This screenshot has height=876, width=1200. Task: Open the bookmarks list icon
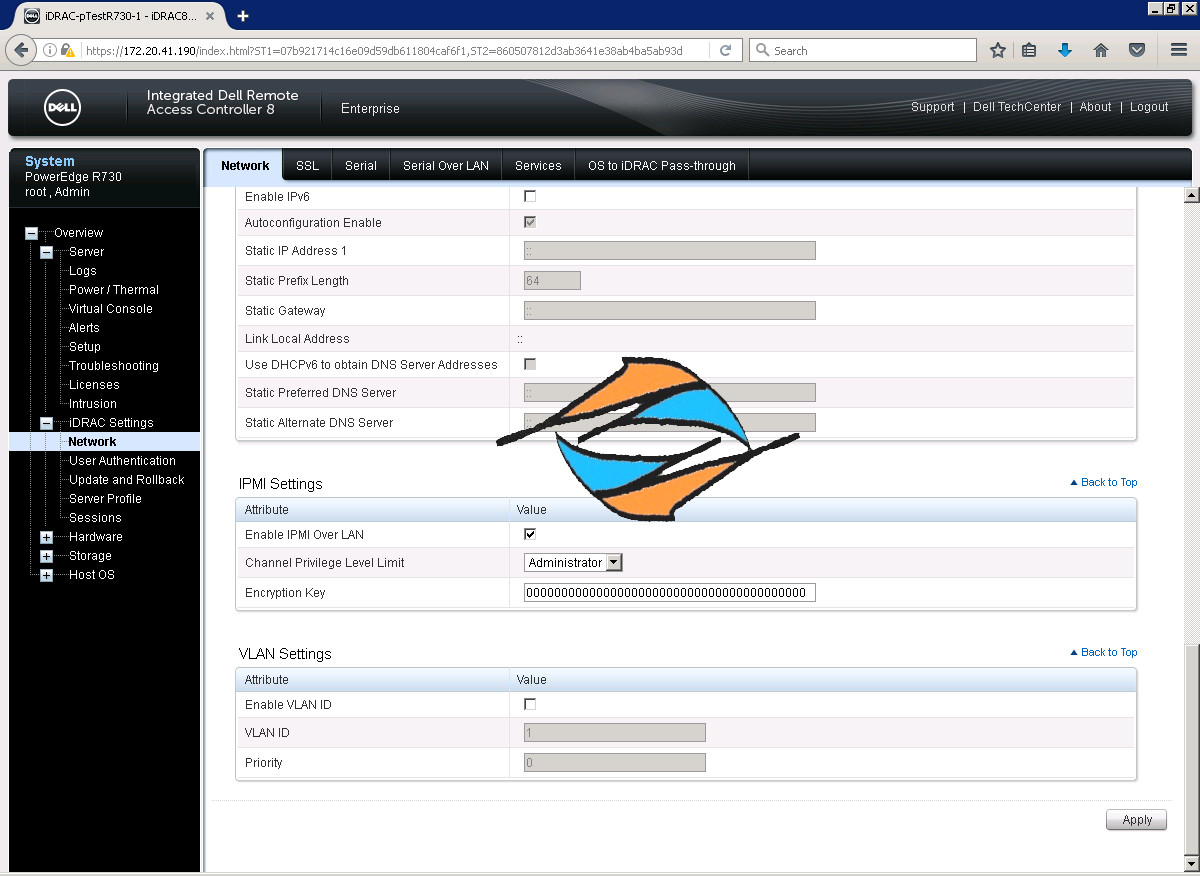tap(1029, 50)
